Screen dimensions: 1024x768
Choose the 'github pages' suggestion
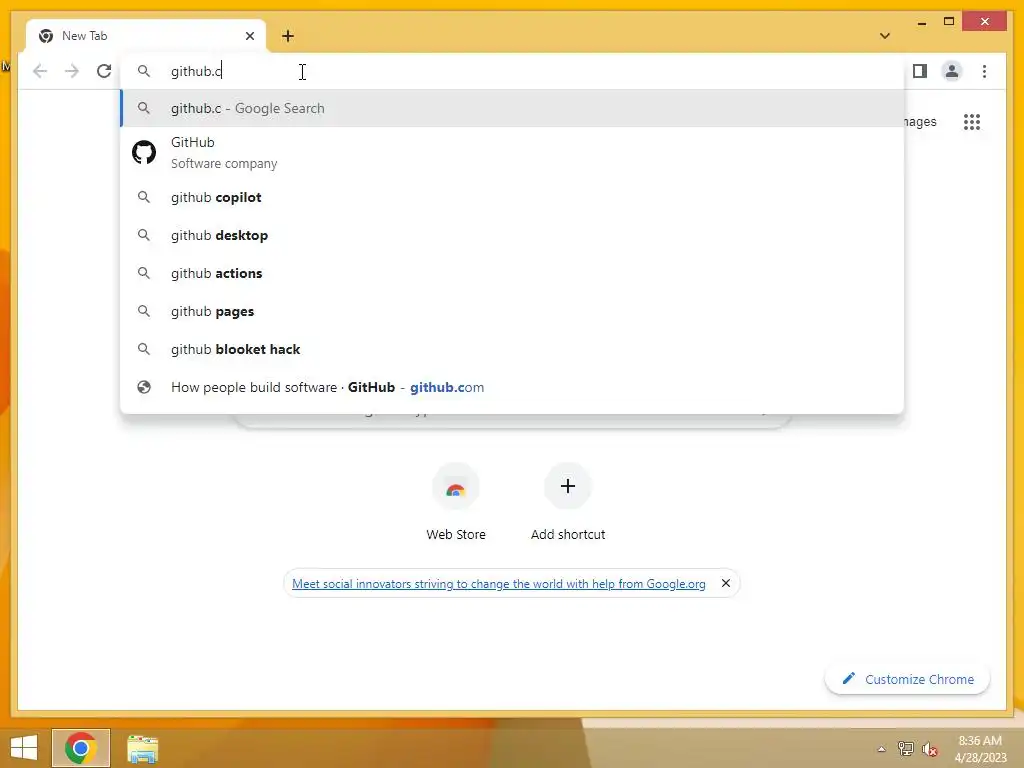point(512,312)
